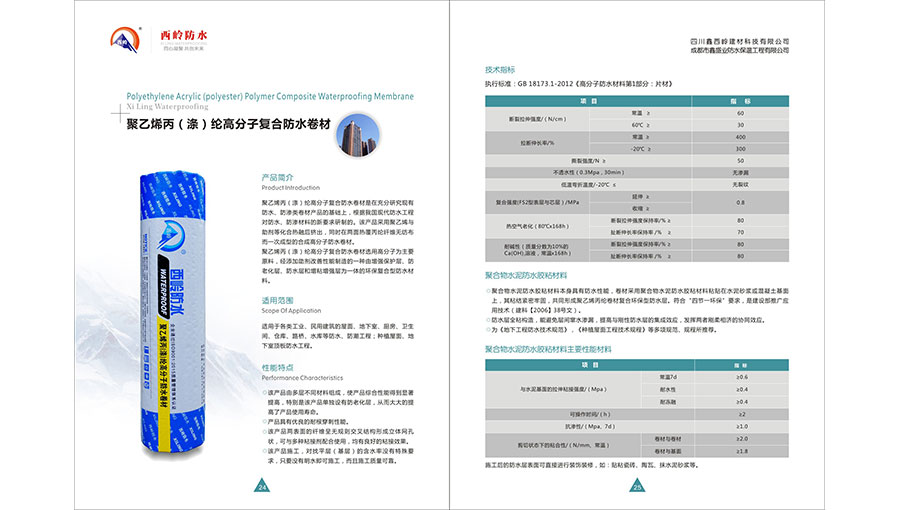Click the value ≥2.0 in the second table
Screen dimensions: 900x510
(x=742, y=439)
